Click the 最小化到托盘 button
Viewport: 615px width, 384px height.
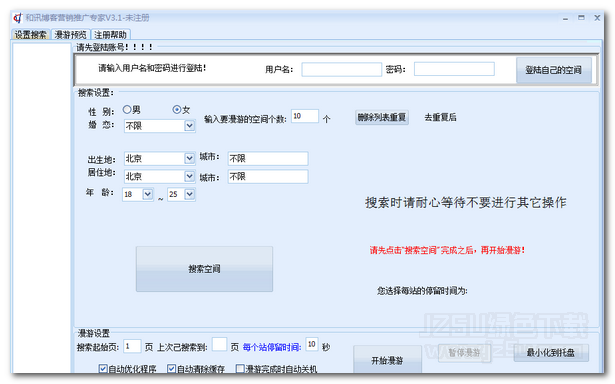(x=551, y=353)
